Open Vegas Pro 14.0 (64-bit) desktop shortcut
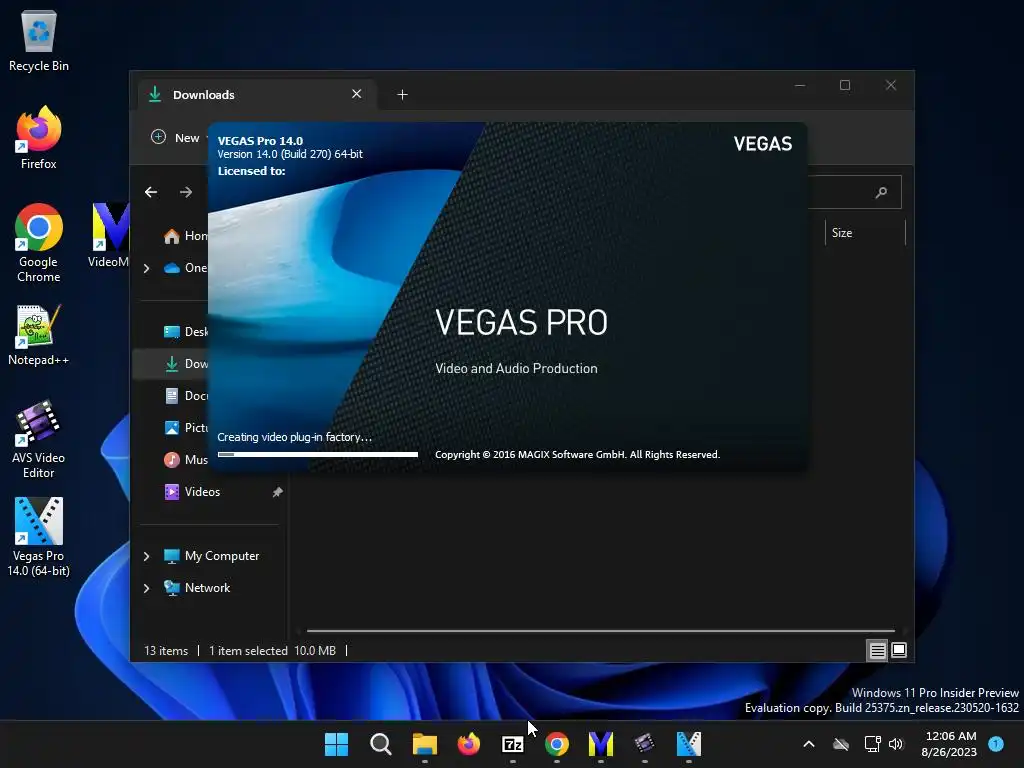 click(39, 537)
